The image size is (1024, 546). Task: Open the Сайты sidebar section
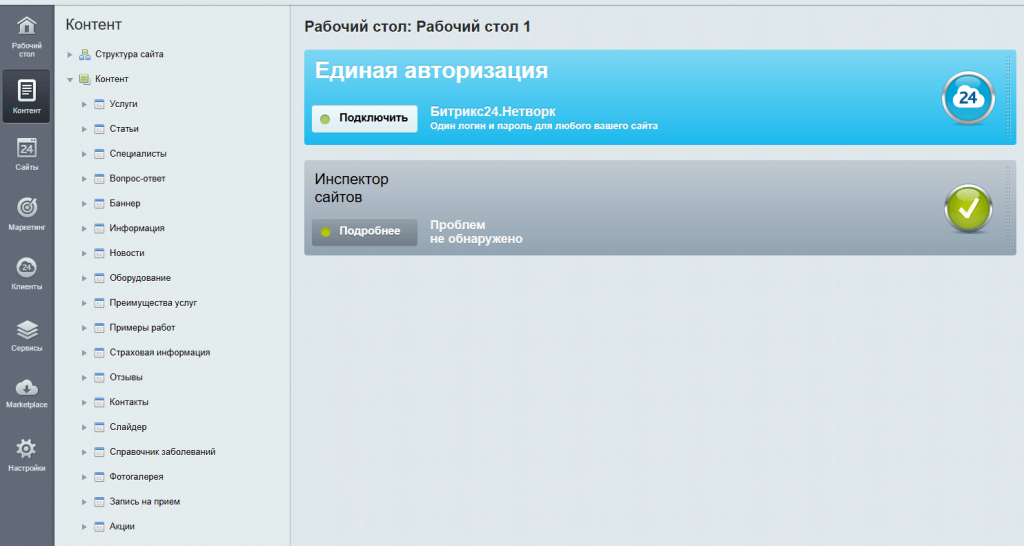[27, 155]
